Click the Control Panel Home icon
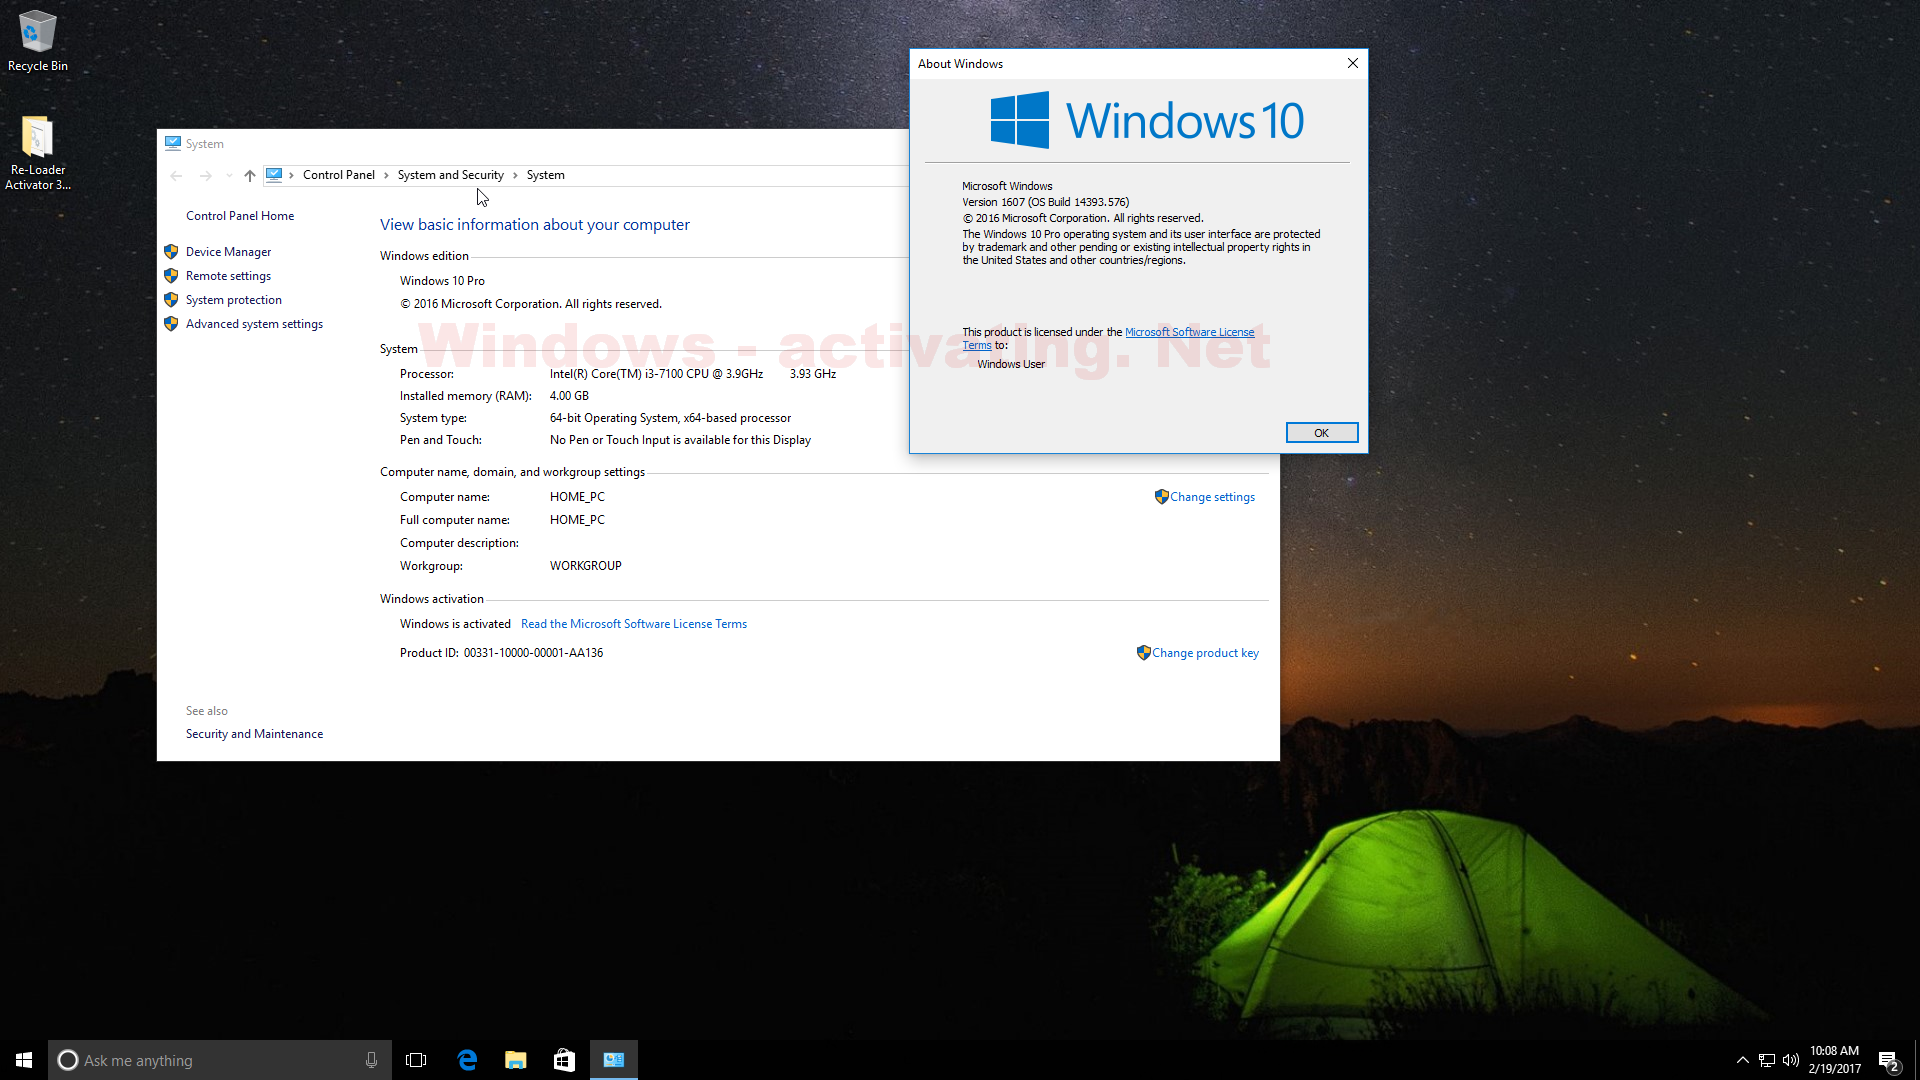This screenshot has height=1080, width=1920. (x=240, y=215)
